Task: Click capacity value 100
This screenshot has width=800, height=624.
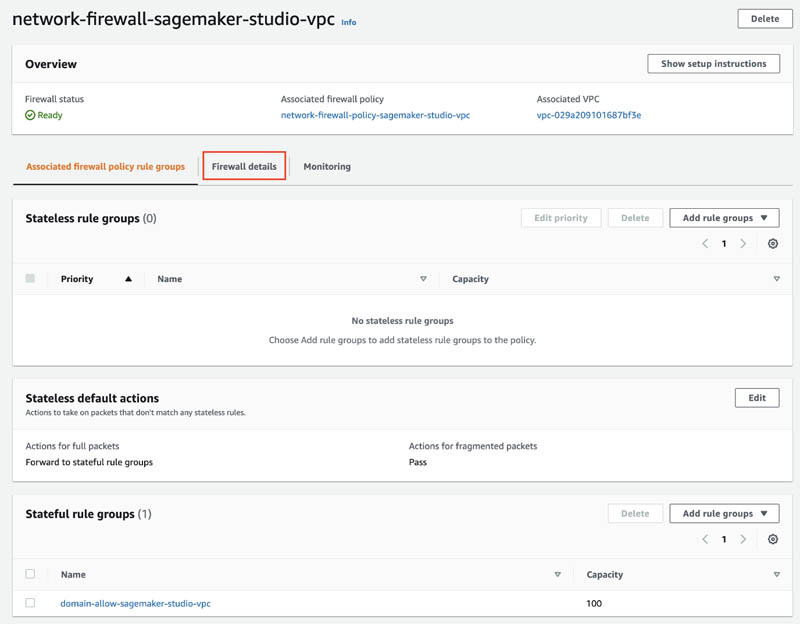Action: 594,604
